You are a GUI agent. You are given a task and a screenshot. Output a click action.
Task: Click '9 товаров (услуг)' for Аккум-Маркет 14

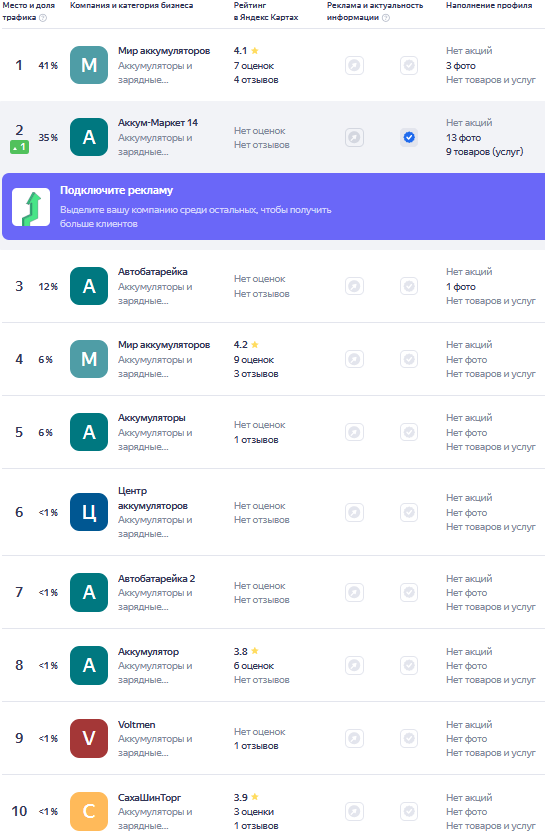(484, 152)
